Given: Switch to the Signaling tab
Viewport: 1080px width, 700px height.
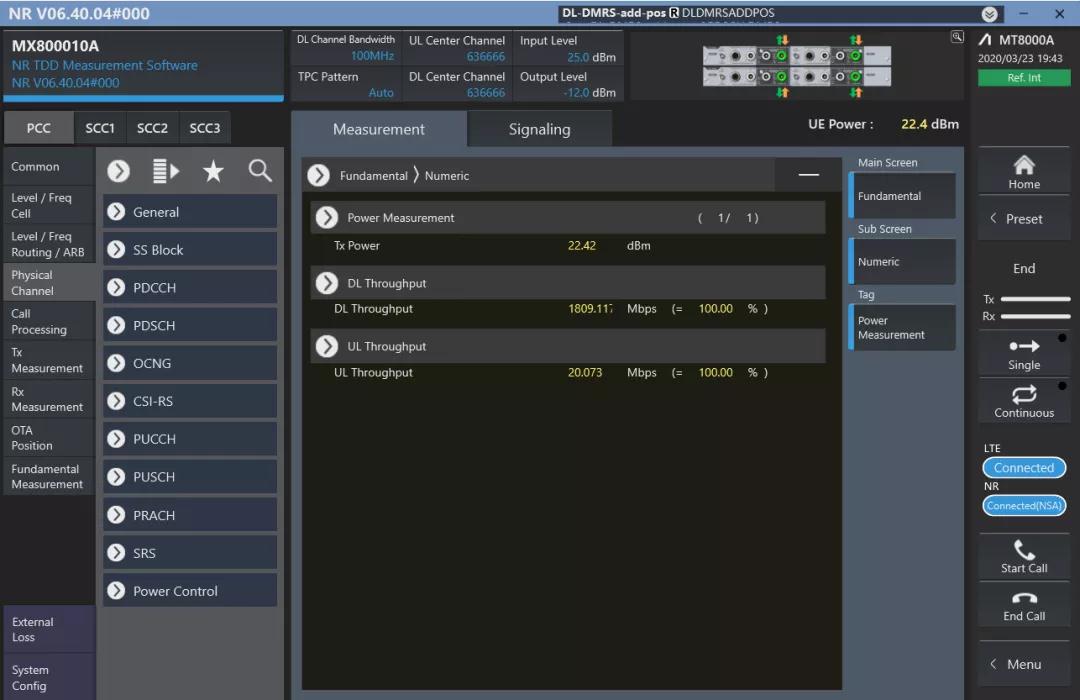Looking at the screenshot, I should pyautogui.click(x=539, y=130).
